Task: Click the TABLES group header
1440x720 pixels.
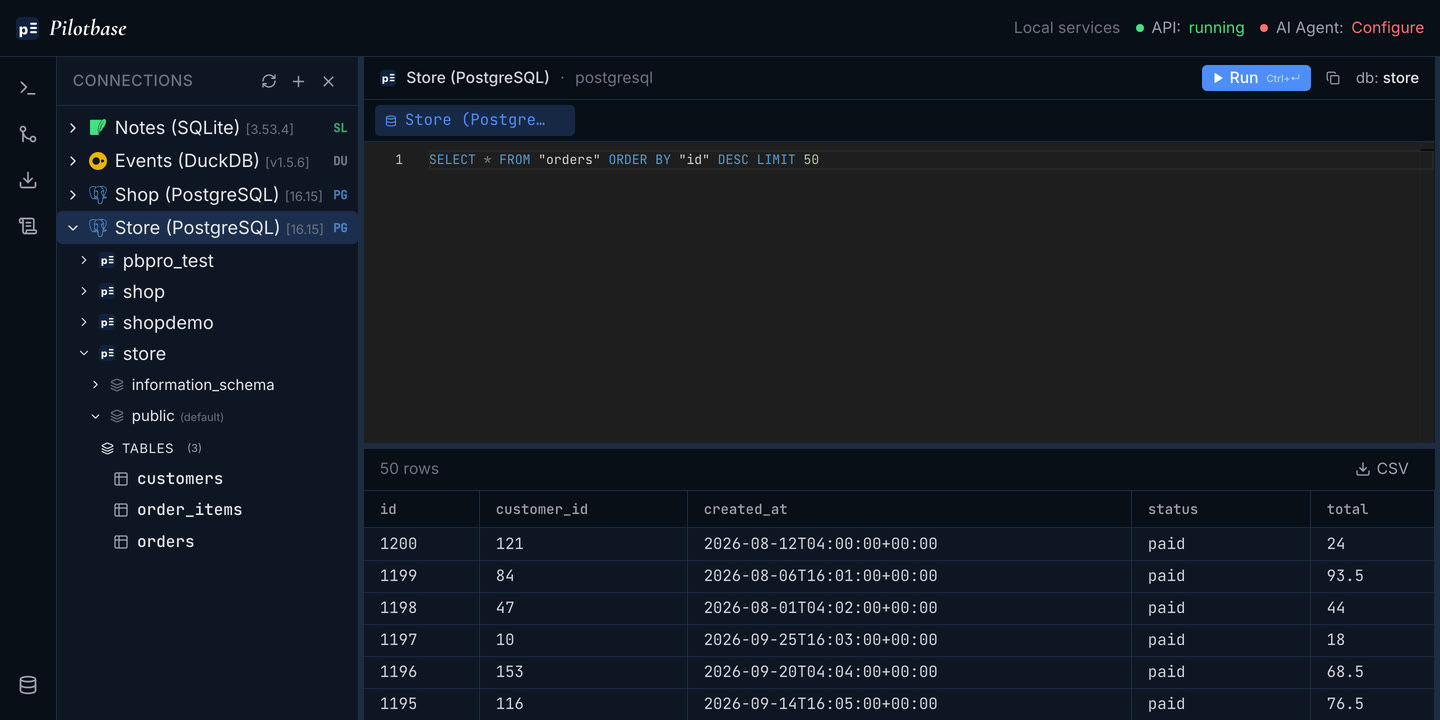Action: click(148, 448)
